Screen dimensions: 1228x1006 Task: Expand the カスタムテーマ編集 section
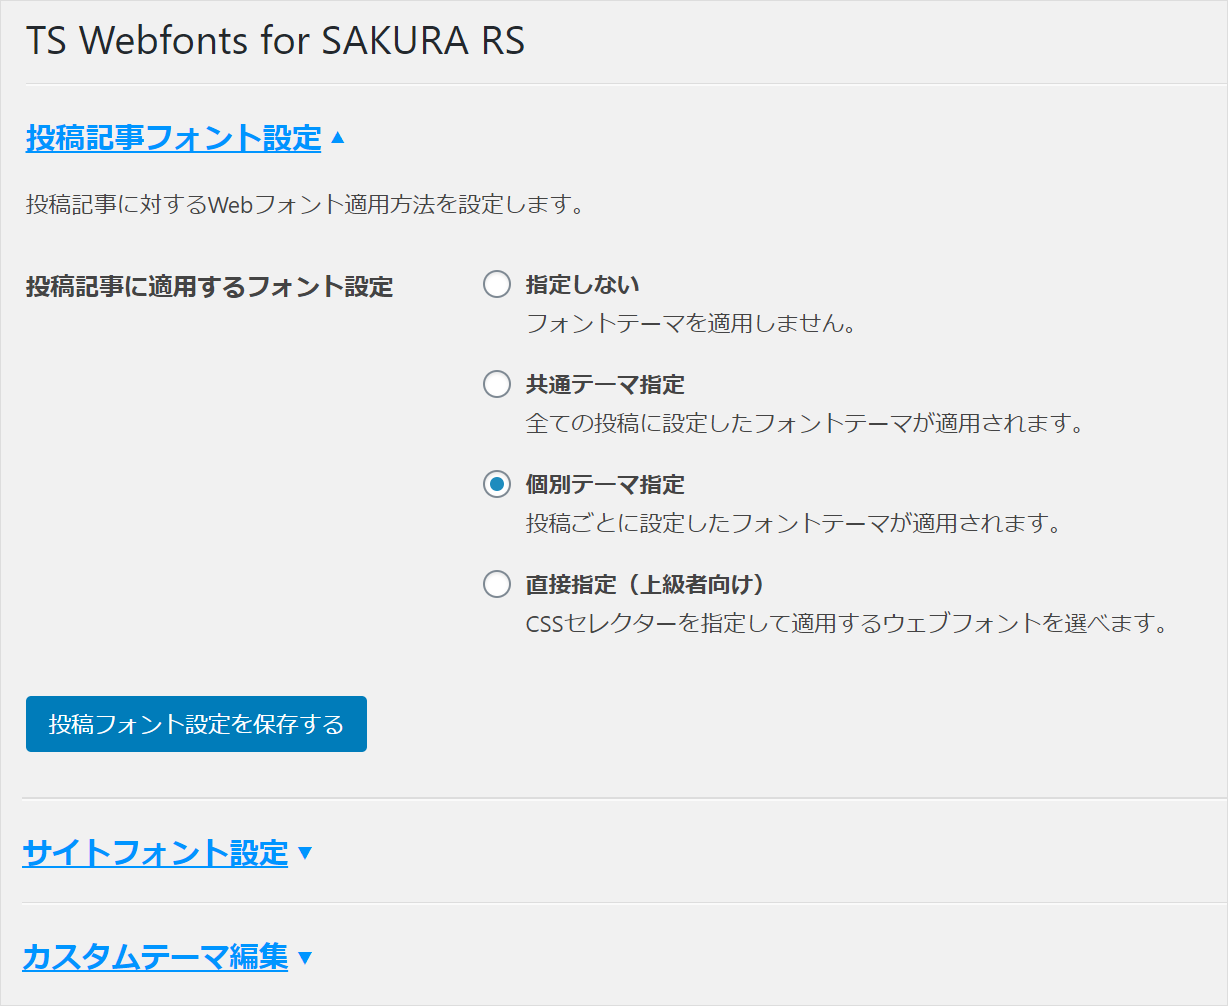pos(155,958)
